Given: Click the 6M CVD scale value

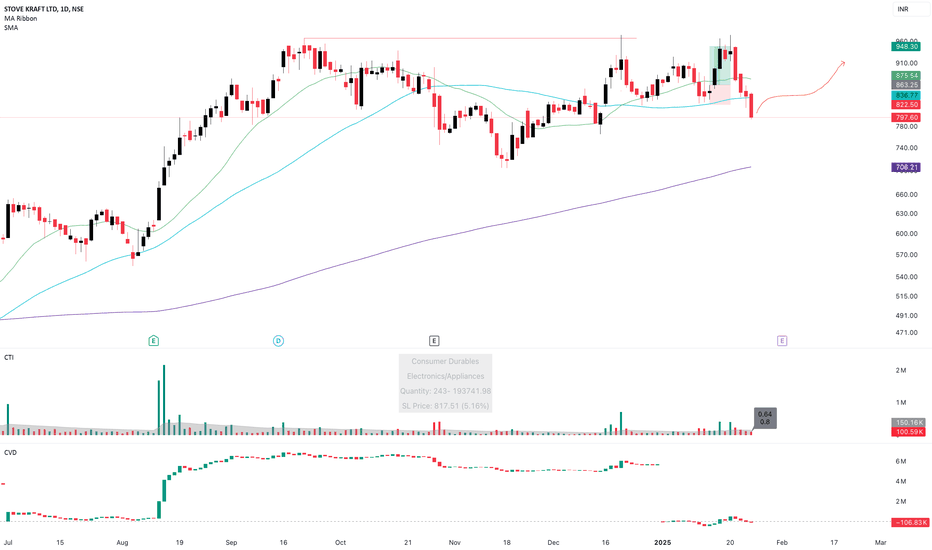Looking at the screenshot, I should tap(901, 461).
